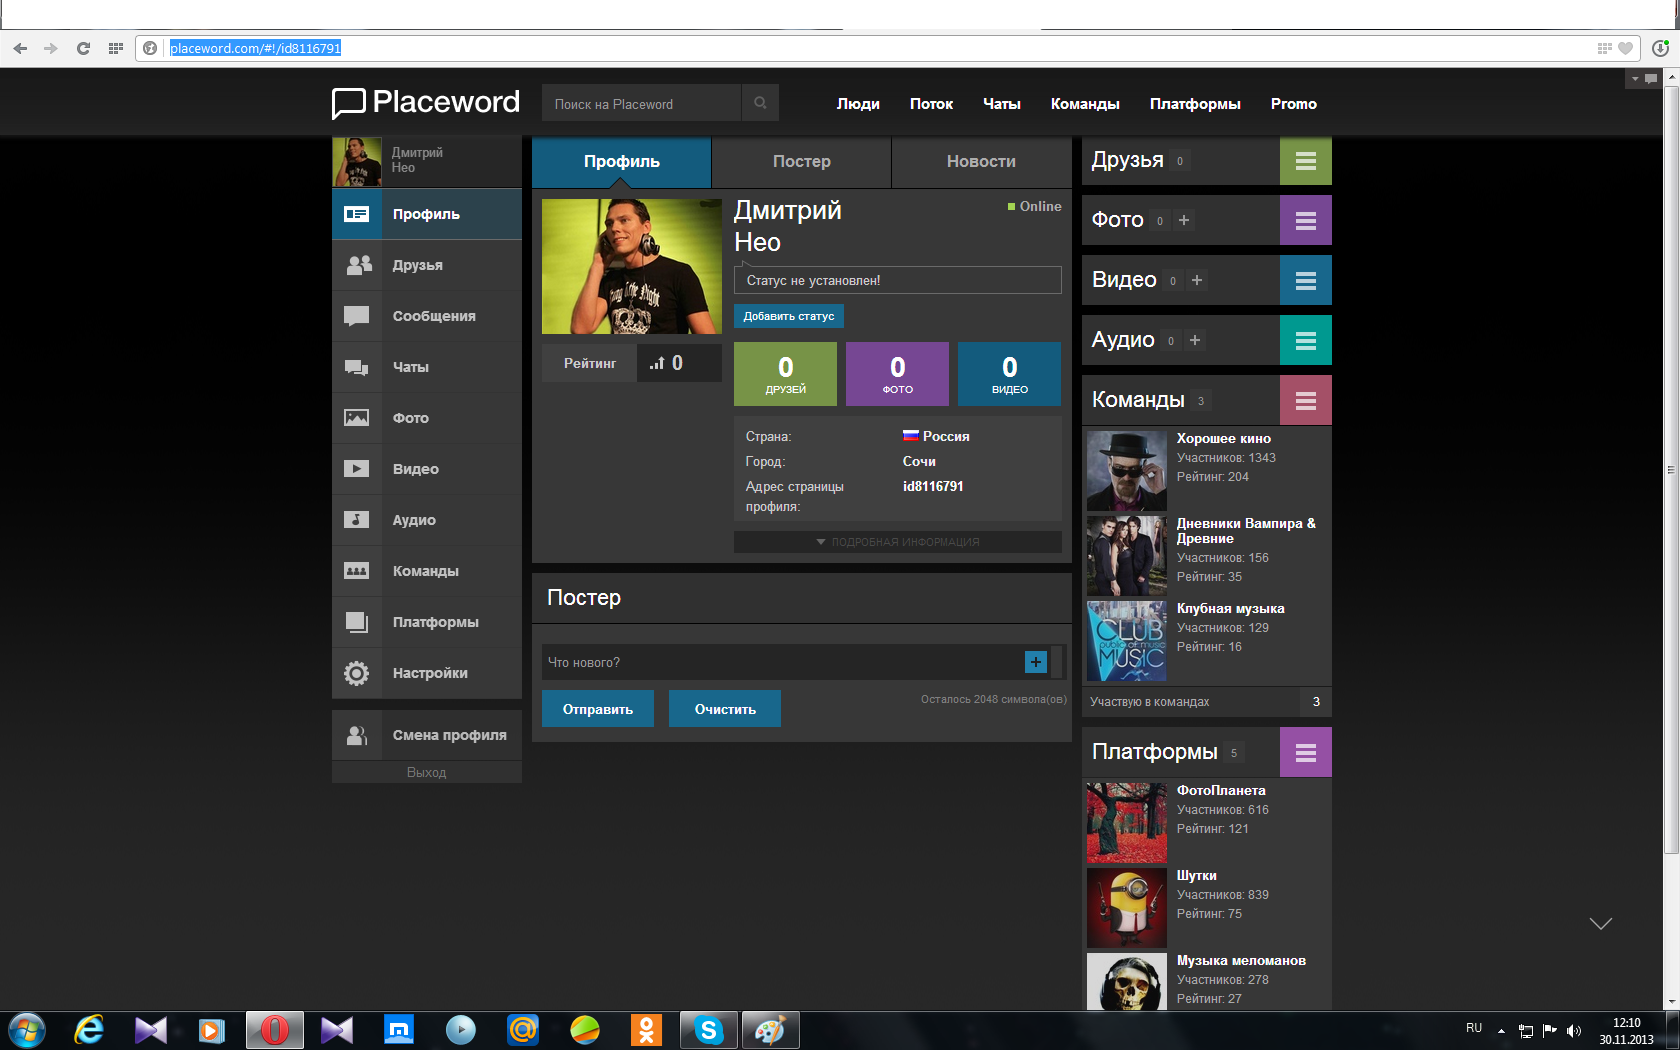This screenshot has width=1680, height=1050.
Task: Add audio with the Аудио plus
Action: coord(1195,340)
